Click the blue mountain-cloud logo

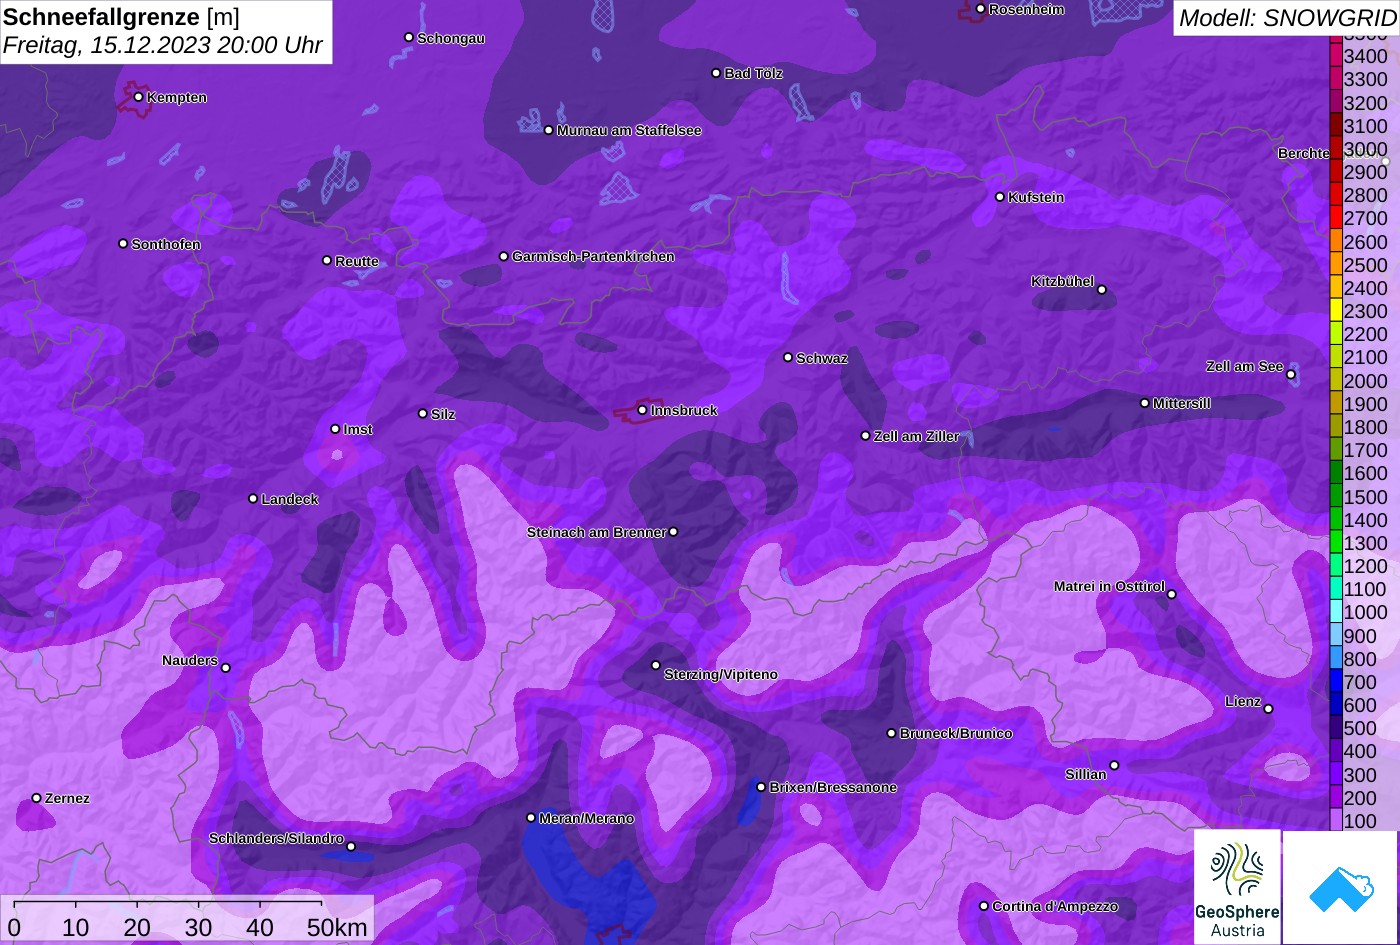[1342, 887]
